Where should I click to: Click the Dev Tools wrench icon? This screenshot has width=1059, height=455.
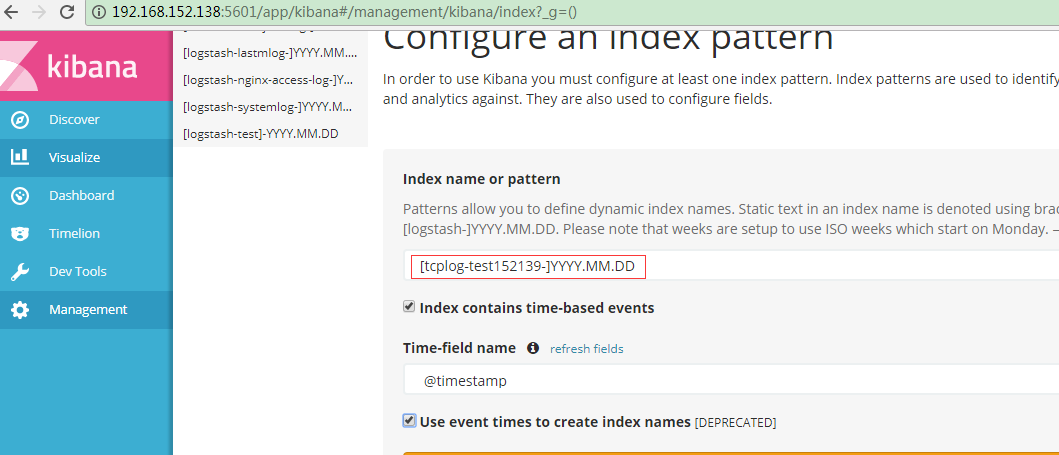click(x=20, y=272)
